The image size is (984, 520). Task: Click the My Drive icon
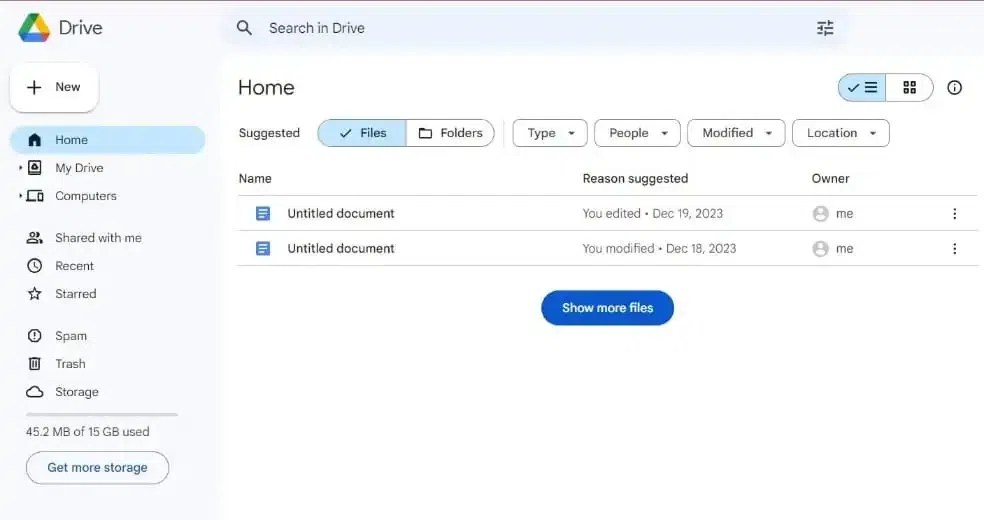[35, 167]
